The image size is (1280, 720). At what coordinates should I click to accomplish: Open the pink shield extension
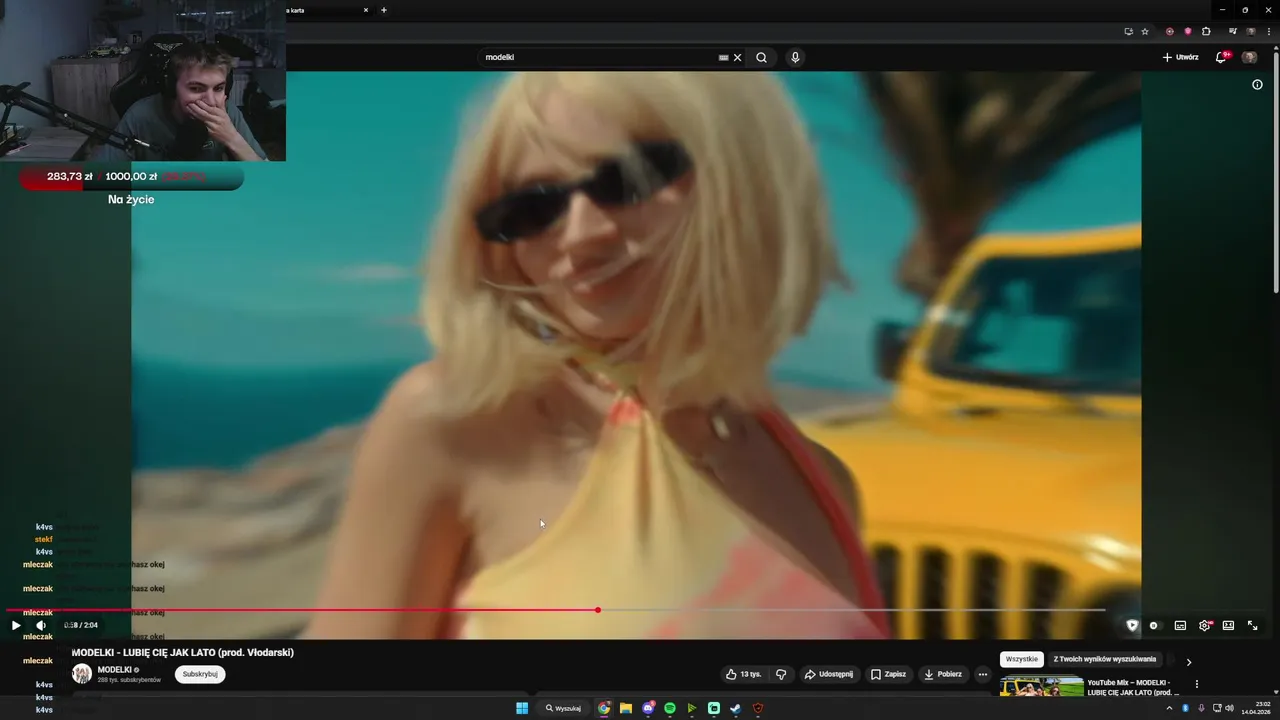[x=1188, y=31]
